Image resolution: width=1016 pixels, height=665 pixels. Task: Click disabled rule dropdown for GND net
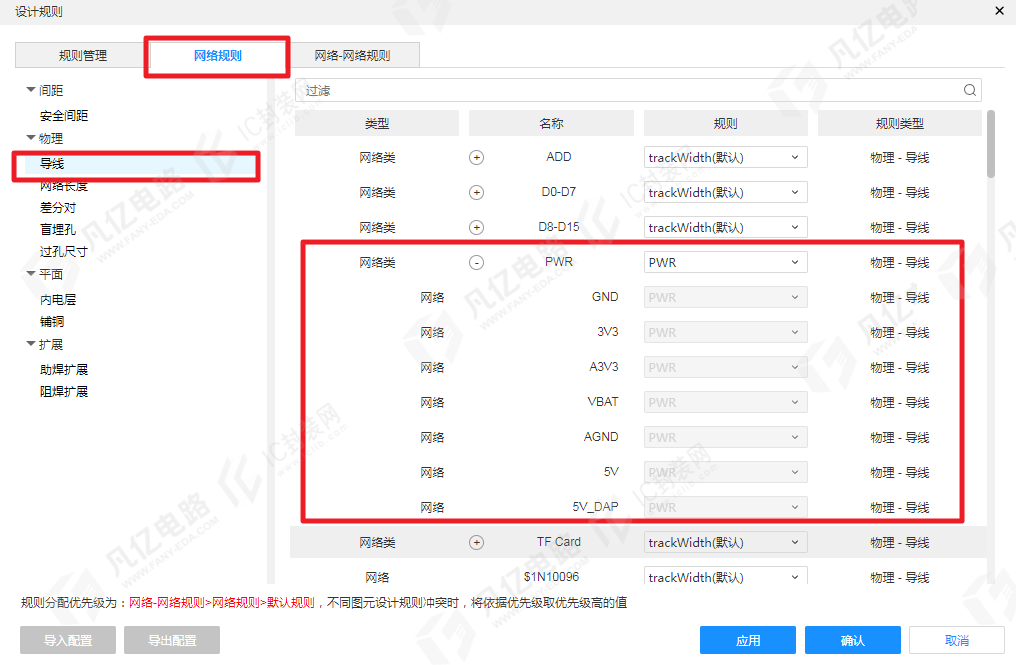[x=726, y=298]
